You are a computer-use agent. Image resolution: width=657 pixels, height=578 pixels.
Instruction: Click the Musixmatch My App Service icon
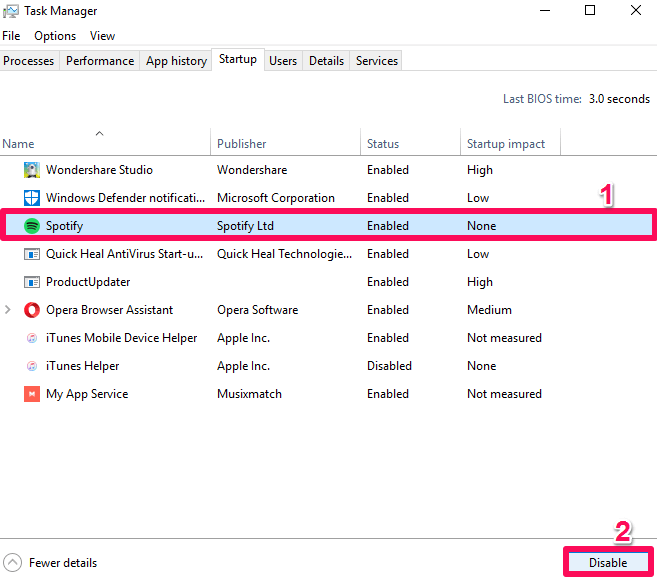coord(32,394)
